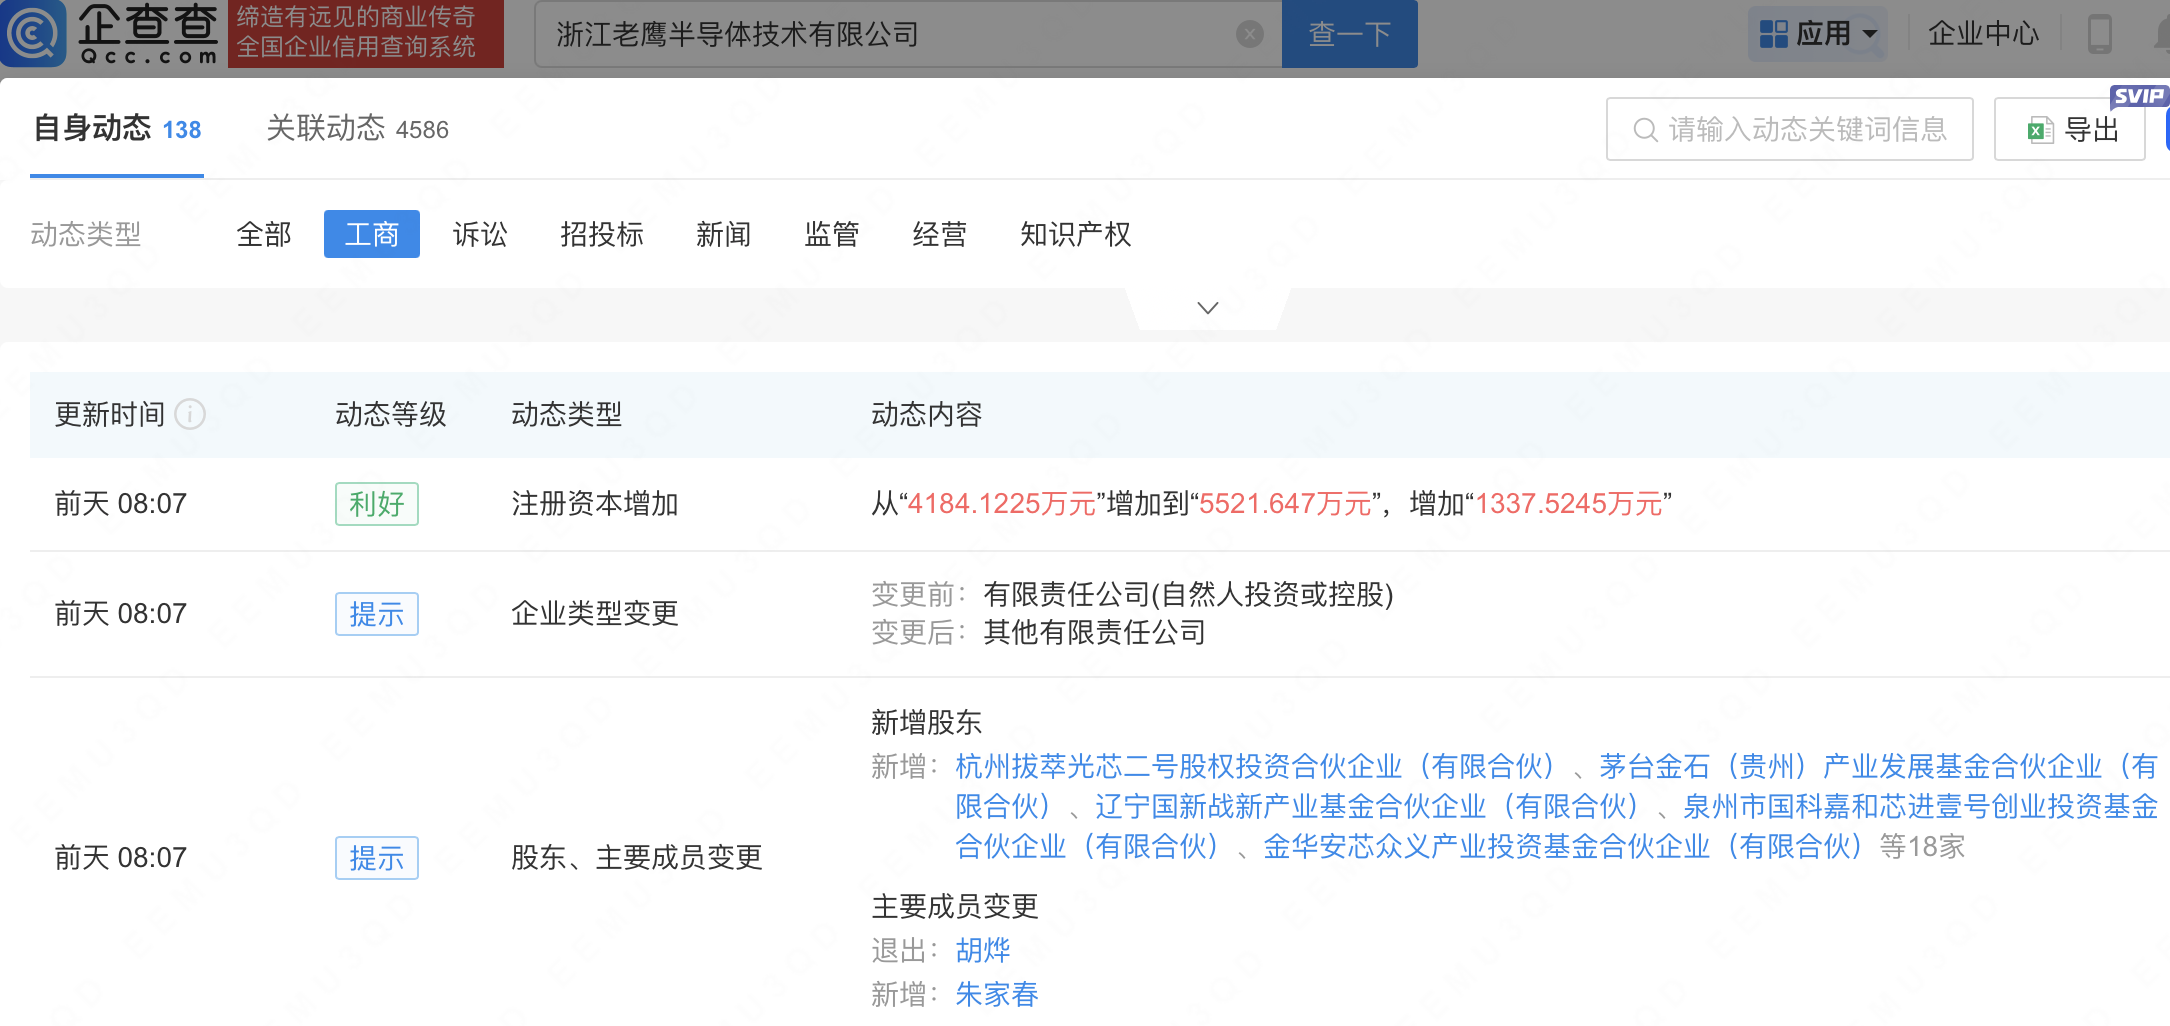Select the 招投标 filter option
The width and height of the screenshot is (2170, 1026).
[x=602, y=234]
